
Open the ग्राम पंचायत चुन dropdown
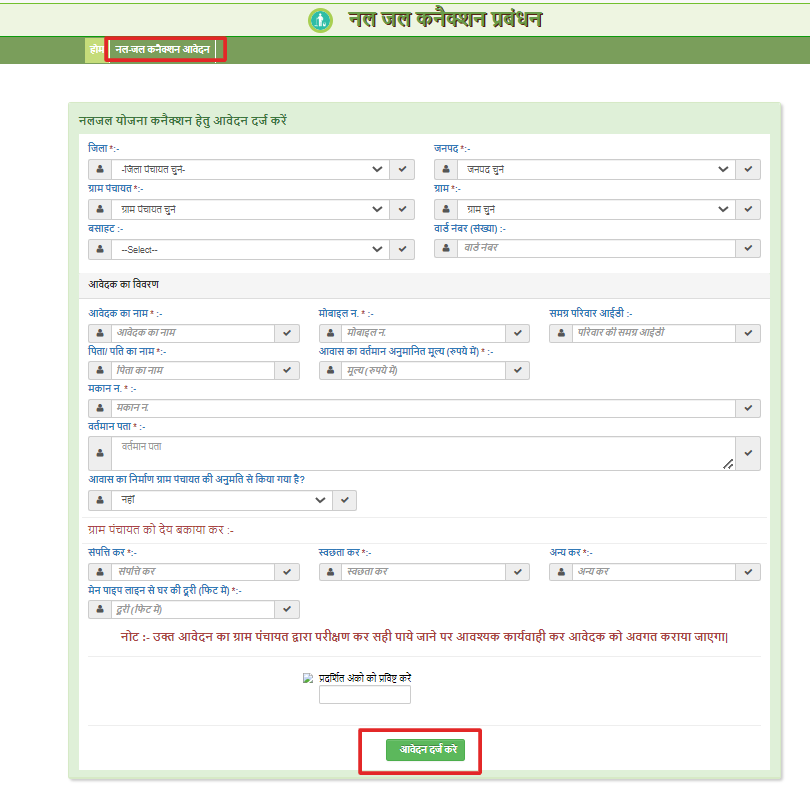pos(251,209)
